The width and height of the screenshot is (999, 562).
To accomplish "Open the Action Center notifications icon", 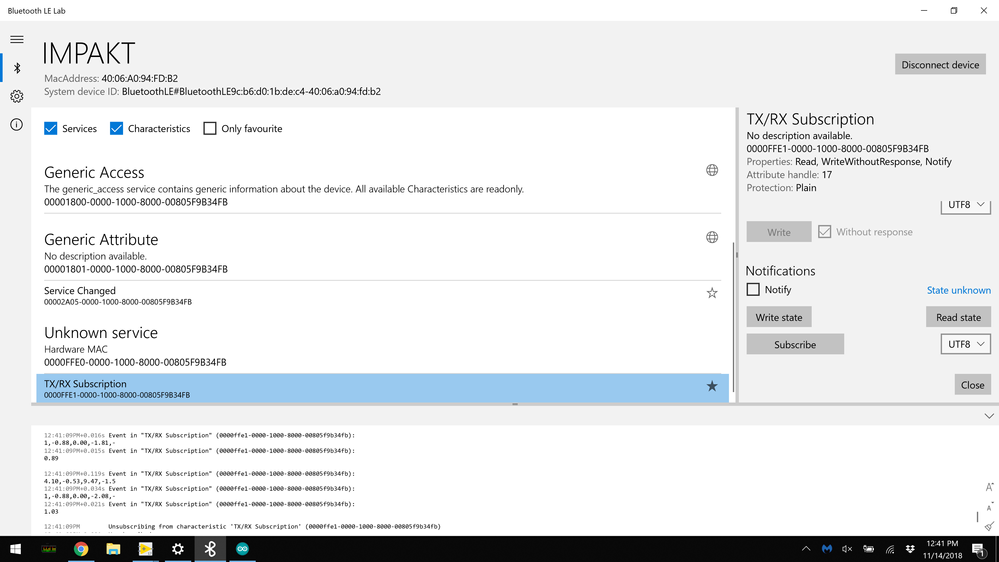I will [979, 549].
